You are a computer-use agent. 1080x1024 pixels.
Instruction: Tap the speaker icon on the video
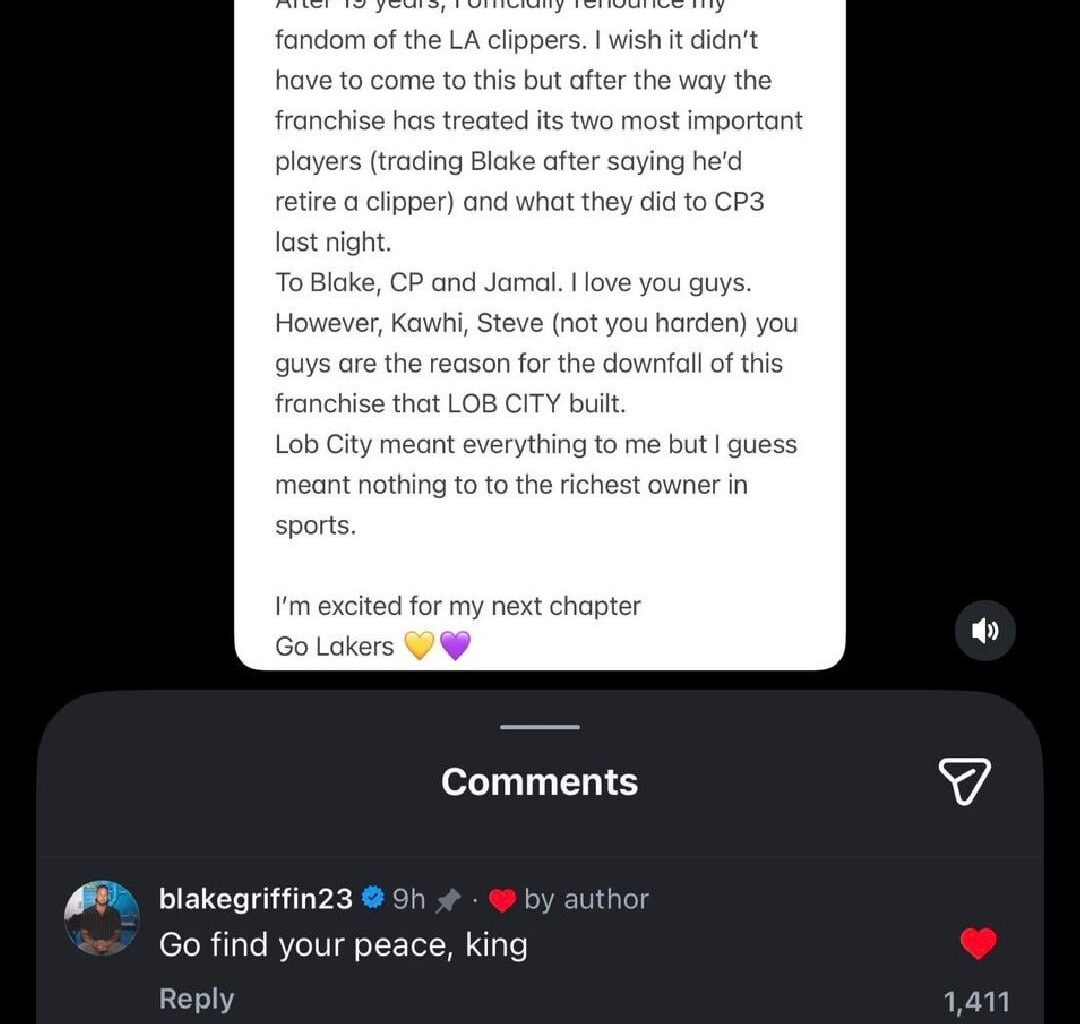pos(985,630)
